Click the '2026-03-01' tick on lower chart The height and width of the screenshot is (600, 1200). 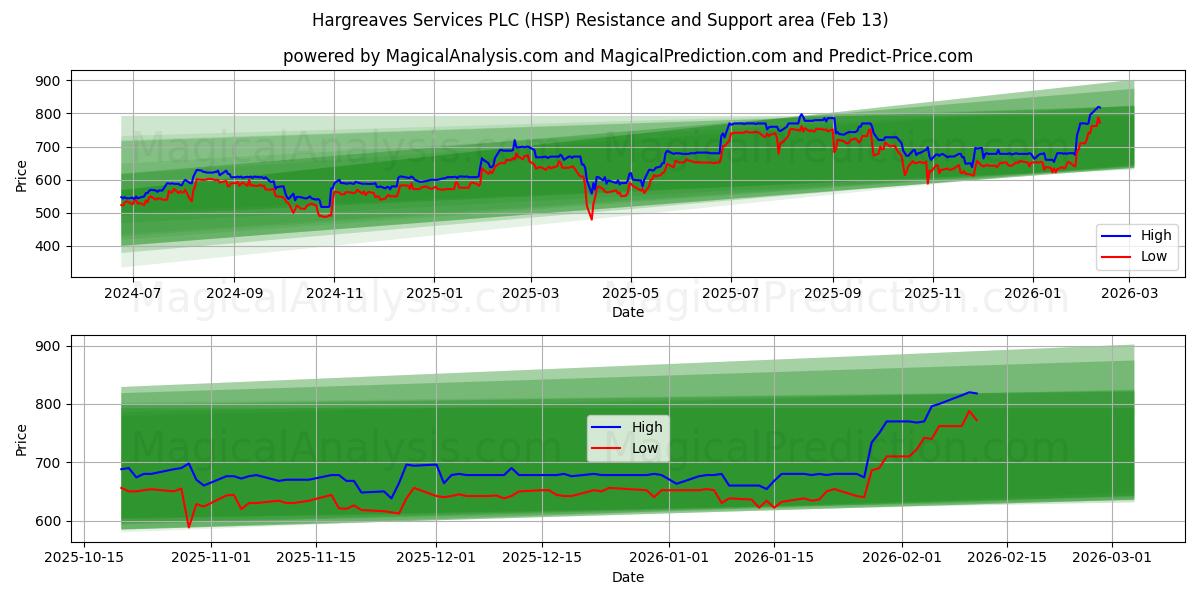click(1111, 559)
